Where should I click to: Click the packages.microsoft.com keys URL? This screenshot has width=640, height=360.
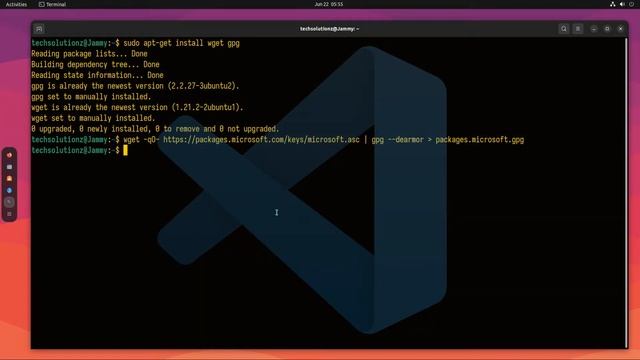coord(261,140)
